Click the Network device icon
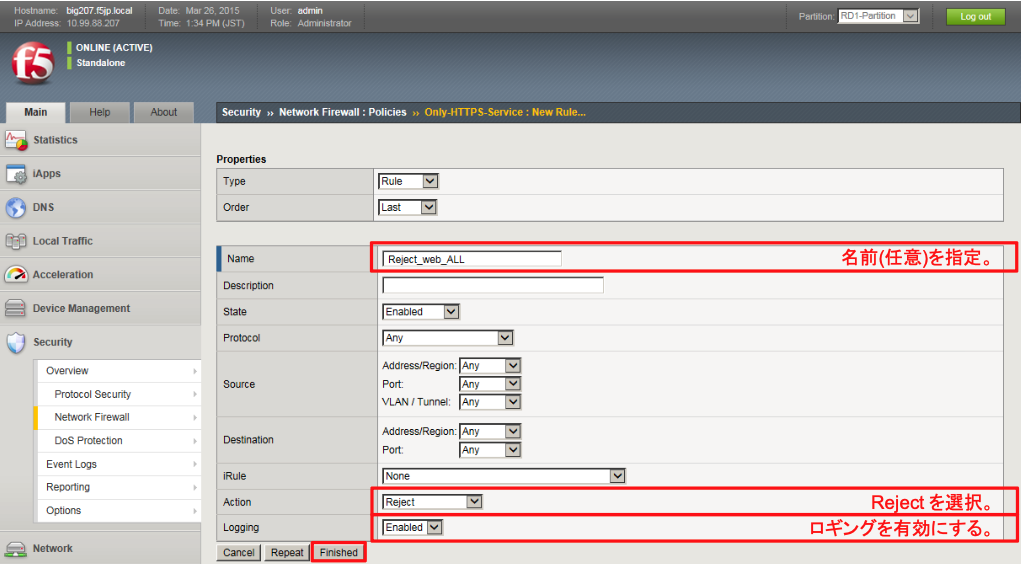Screen dimensions: 1021x564 pos(16,549)
